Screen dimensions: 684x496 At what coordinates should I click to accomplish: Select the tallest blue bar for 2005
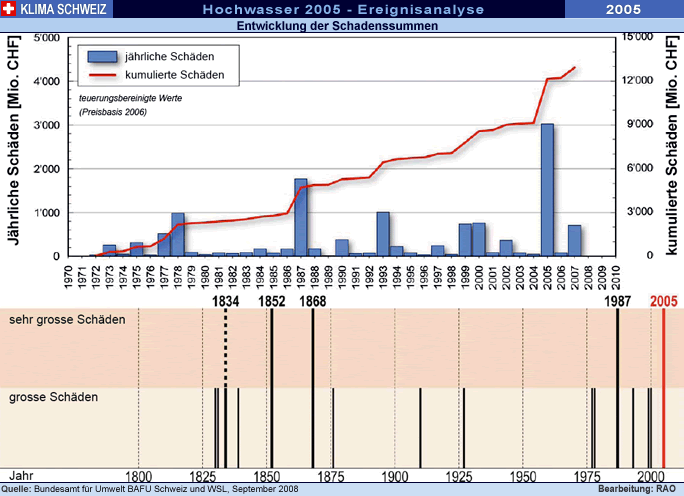coord(547,190)
